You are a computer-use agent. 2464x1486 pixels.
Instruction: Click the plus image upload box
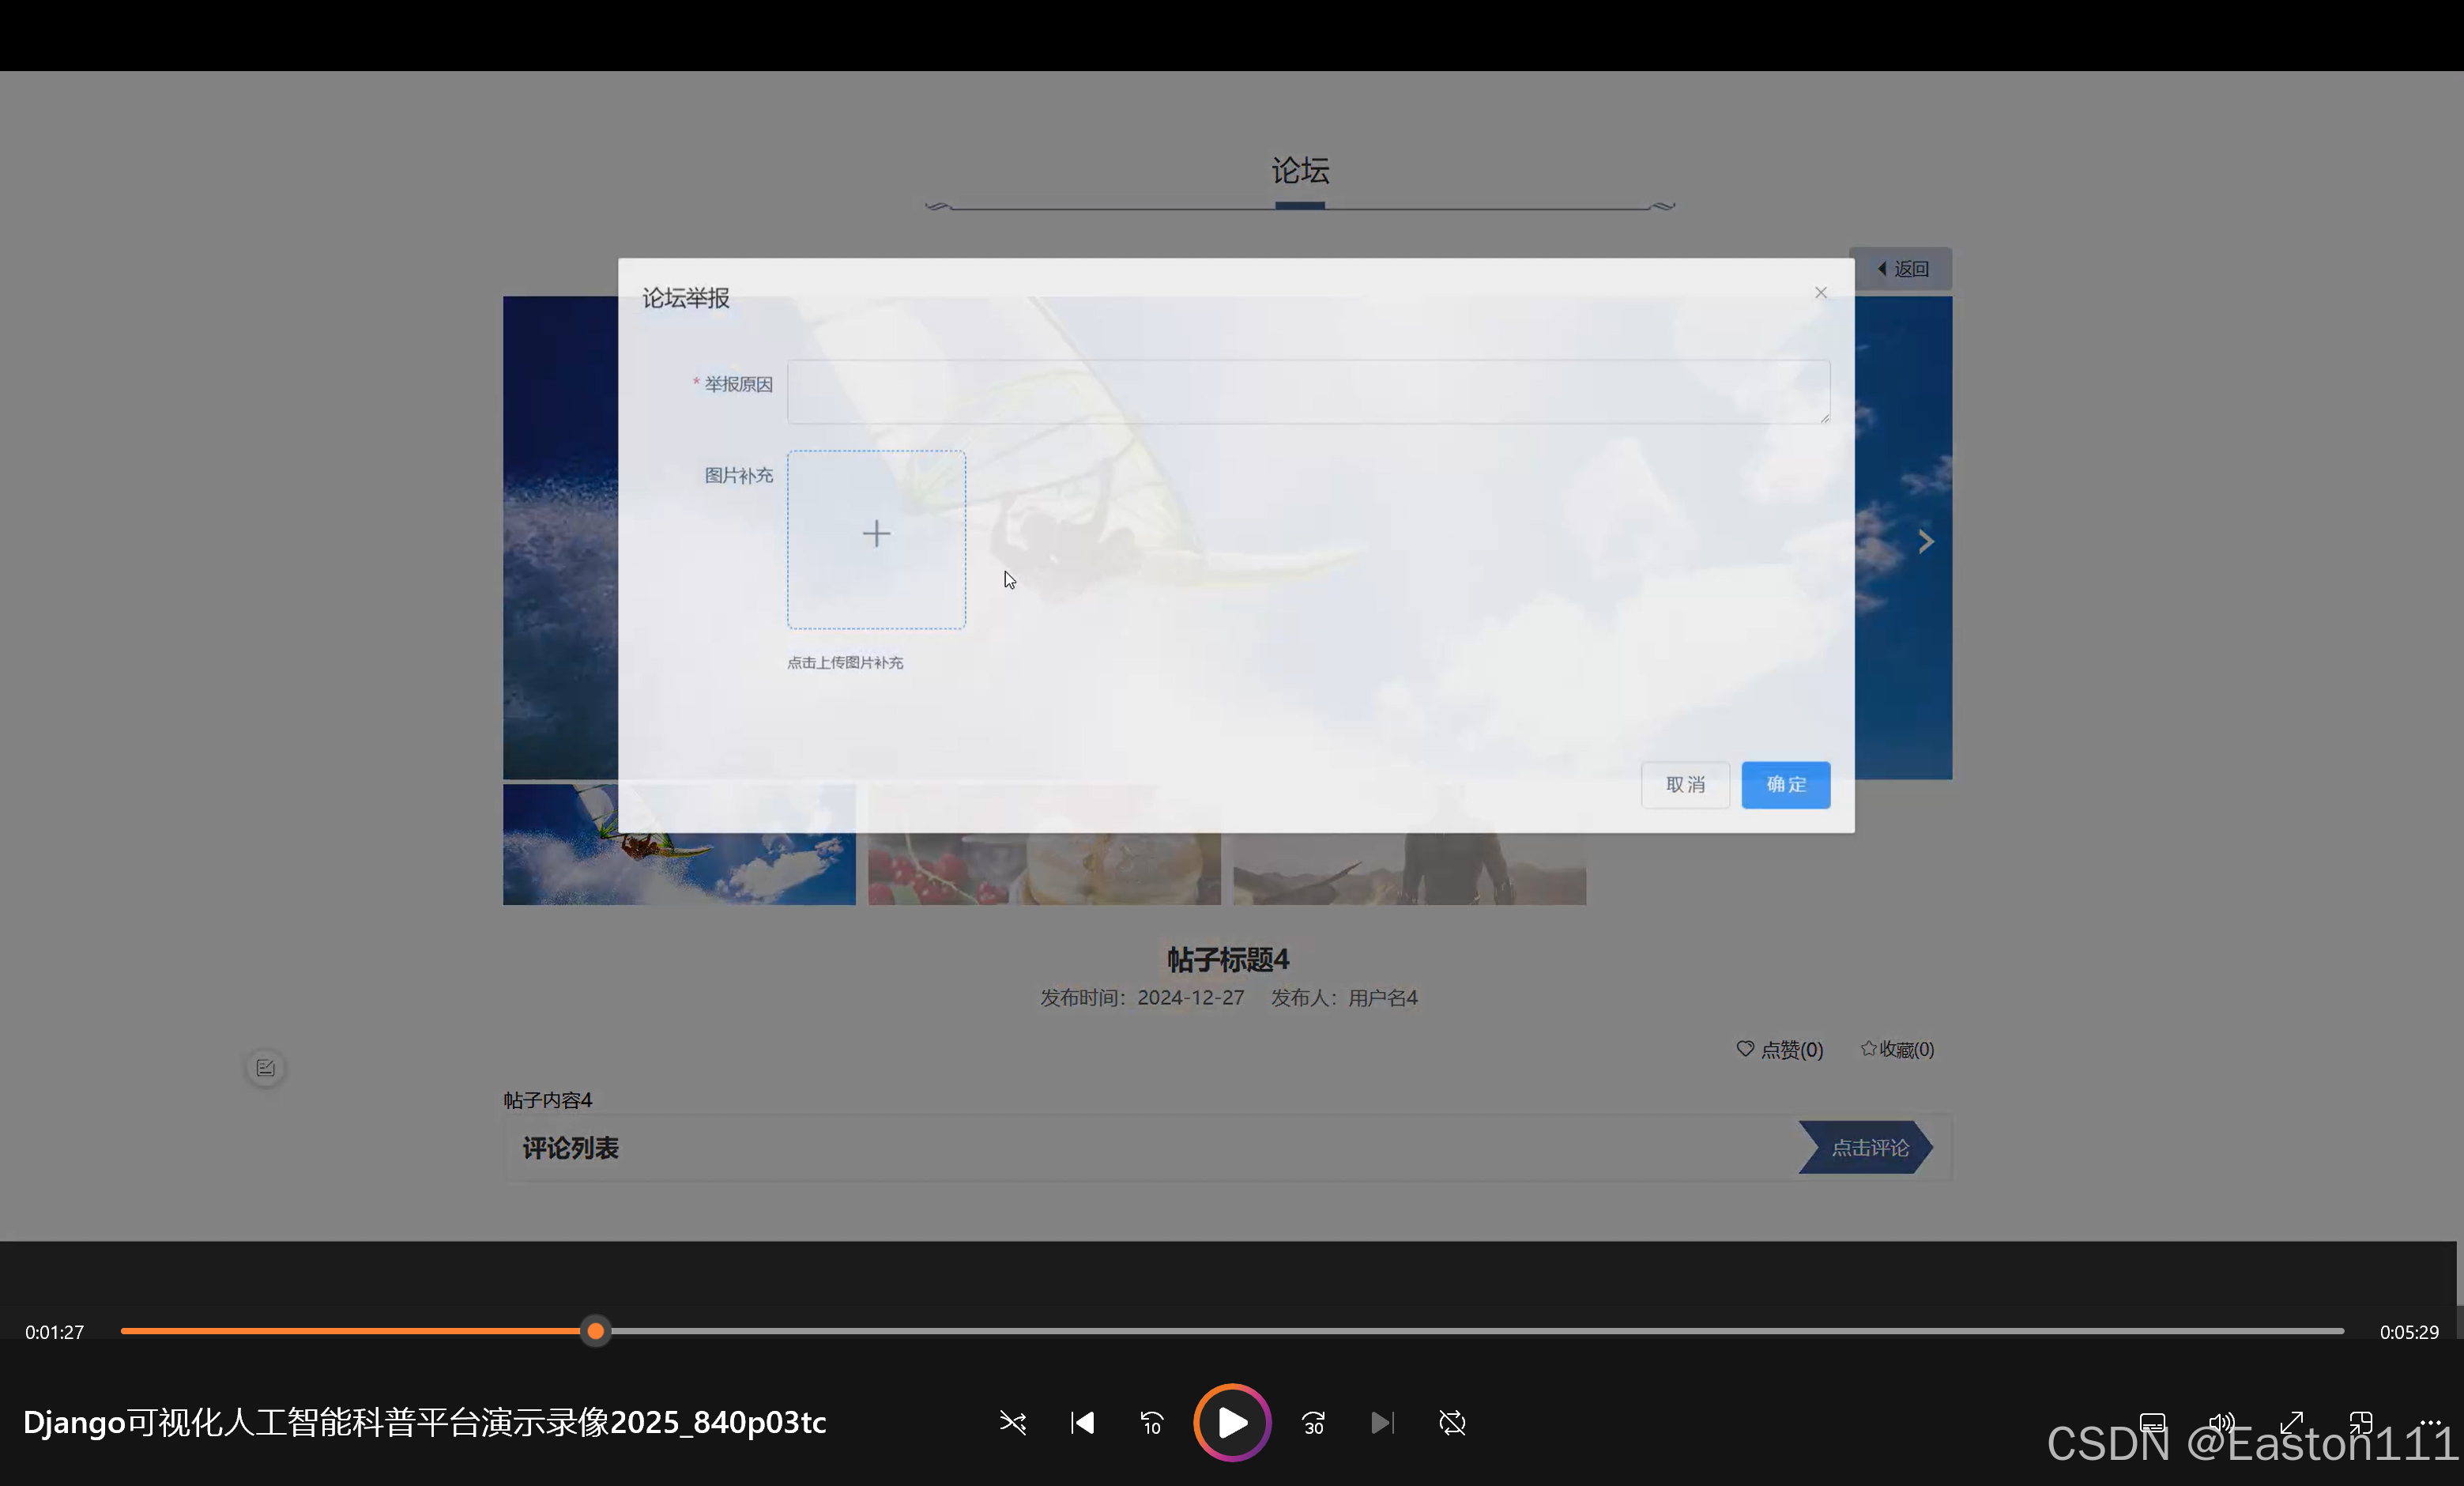(876, 539)
